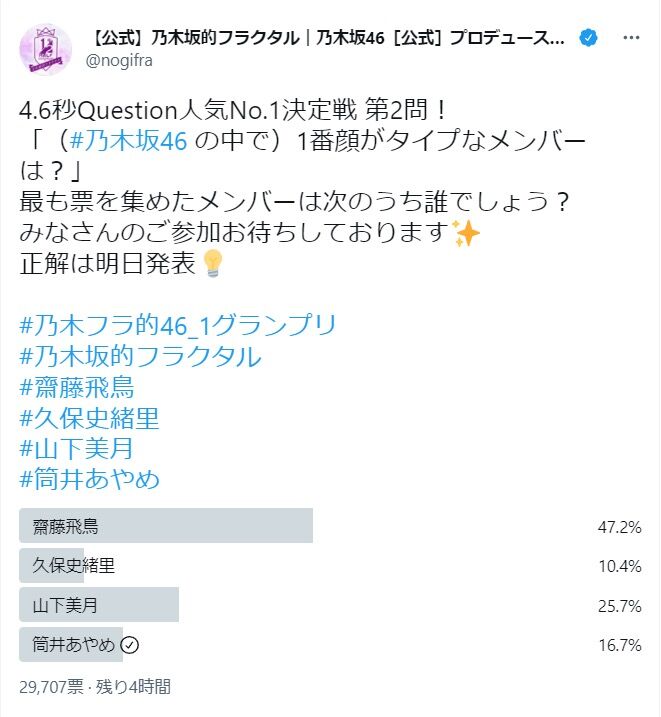
Task: Click the #久保史緒里 hashtag
Action: coord(89,417)
